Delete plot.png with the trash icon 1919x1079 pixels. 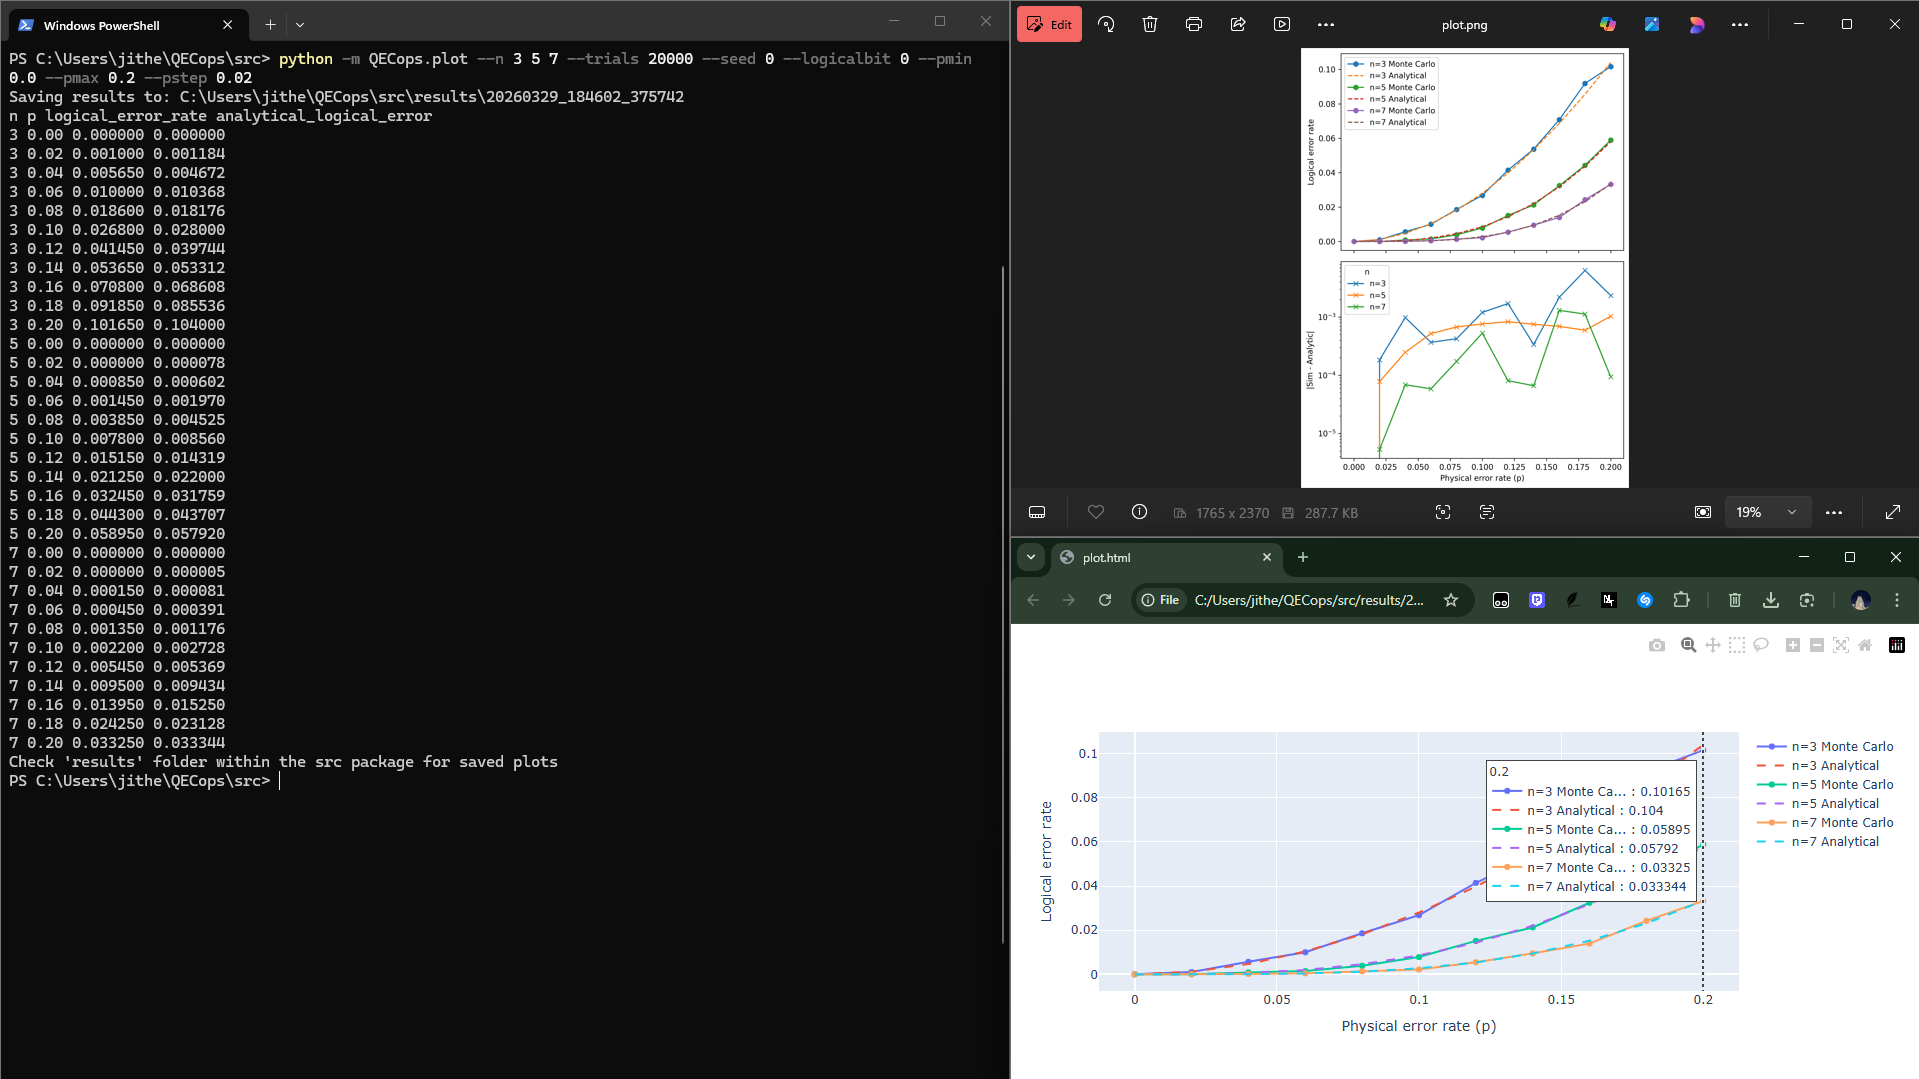click(x=1150, y=25)
